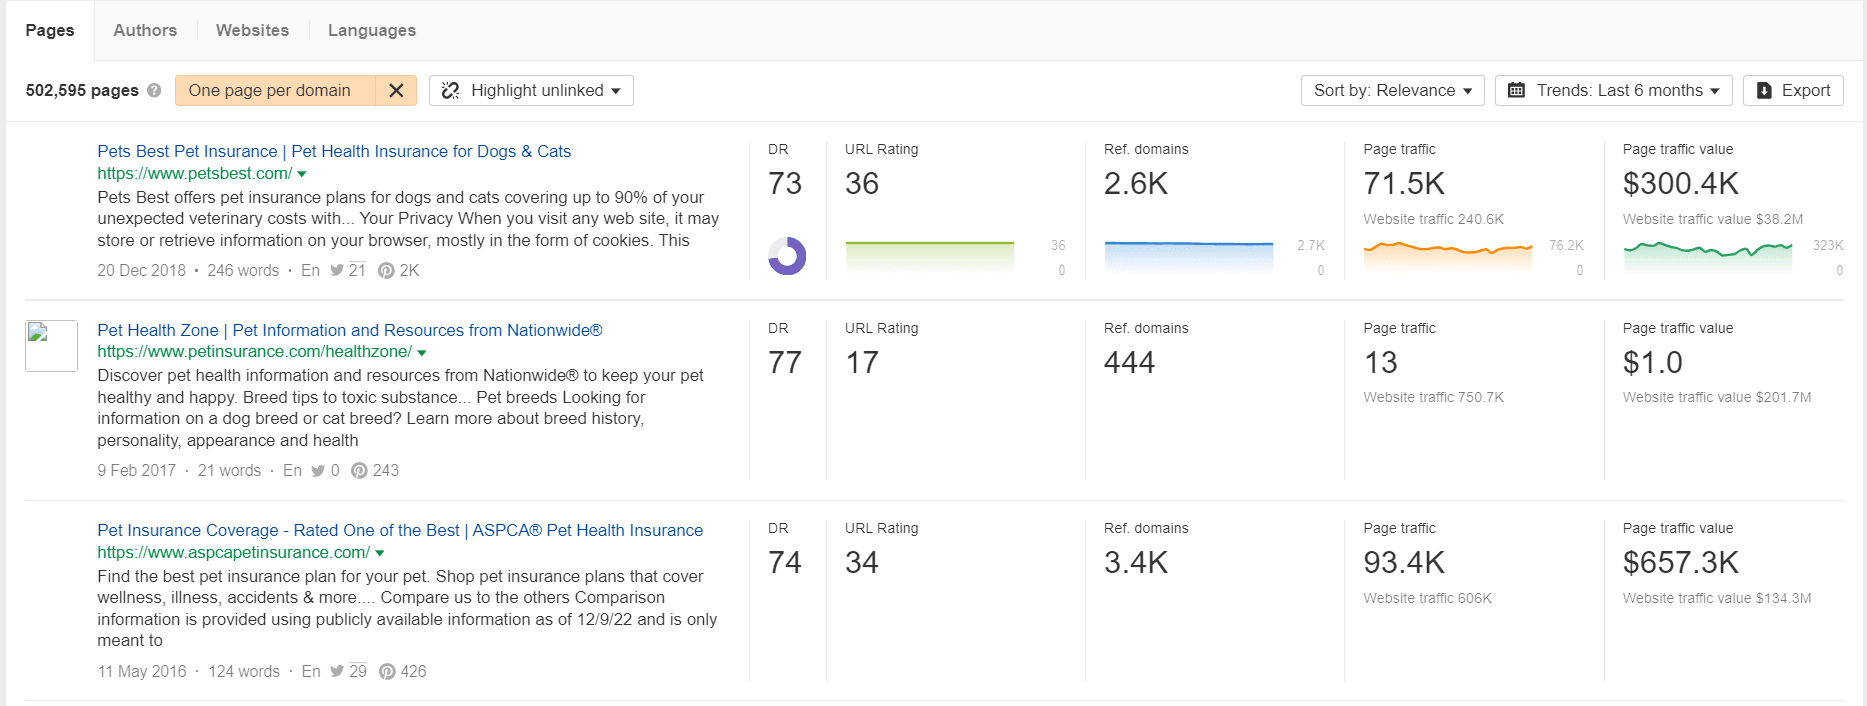The width and height of the screenshot is (1867, 706).
Task: Click the Export button
Action: coord(1793,90)
